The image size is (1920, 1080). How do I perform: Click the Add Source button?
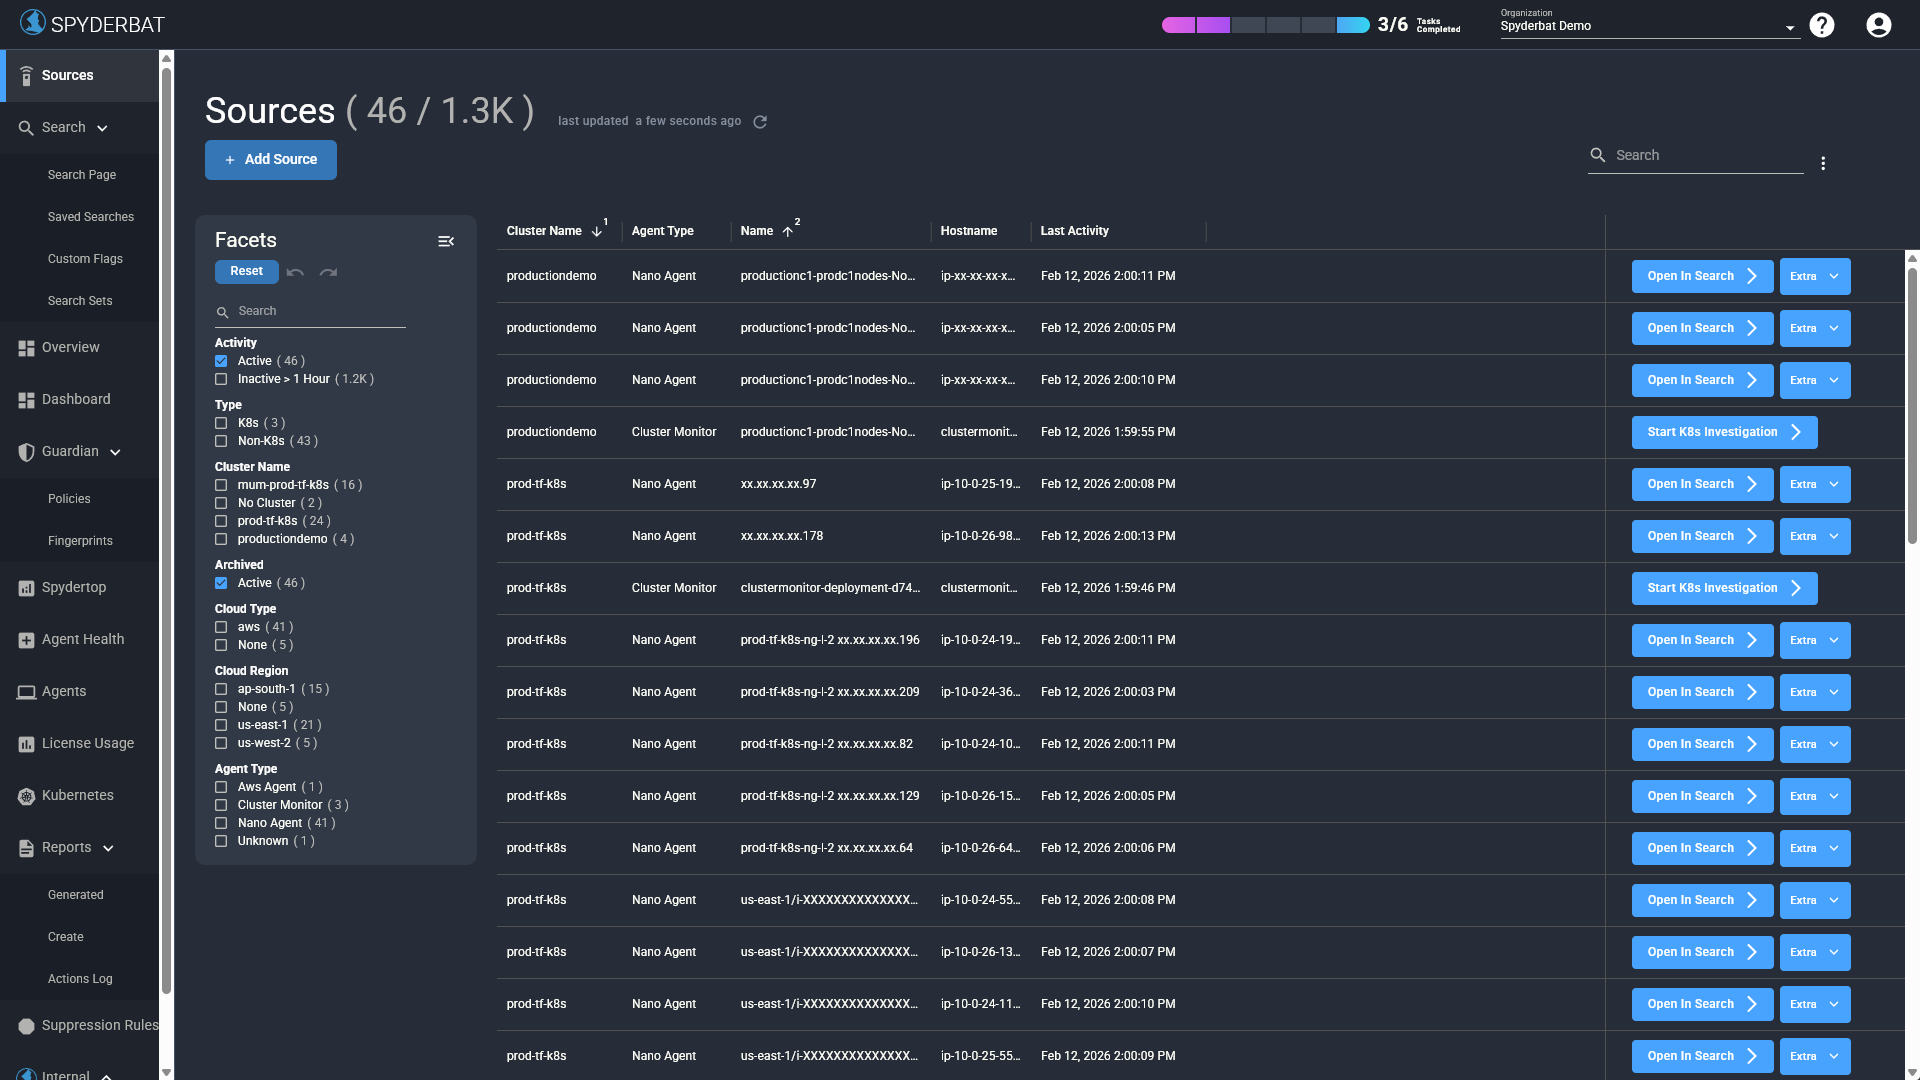[x=270, y=159]
